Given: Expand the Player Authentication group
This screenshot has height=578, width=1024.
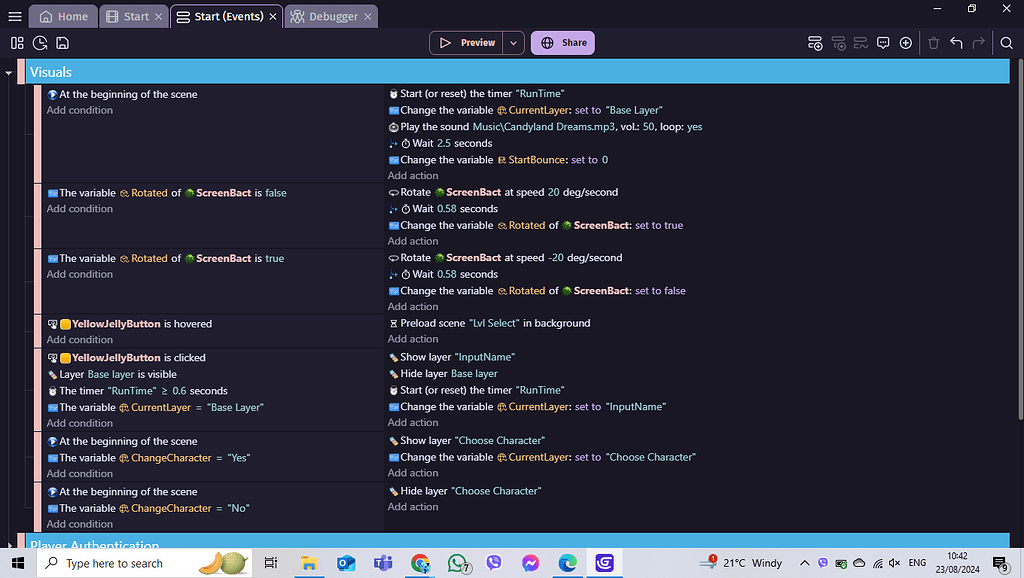Looking at the screenshot, I should click(x=8, y=544).
